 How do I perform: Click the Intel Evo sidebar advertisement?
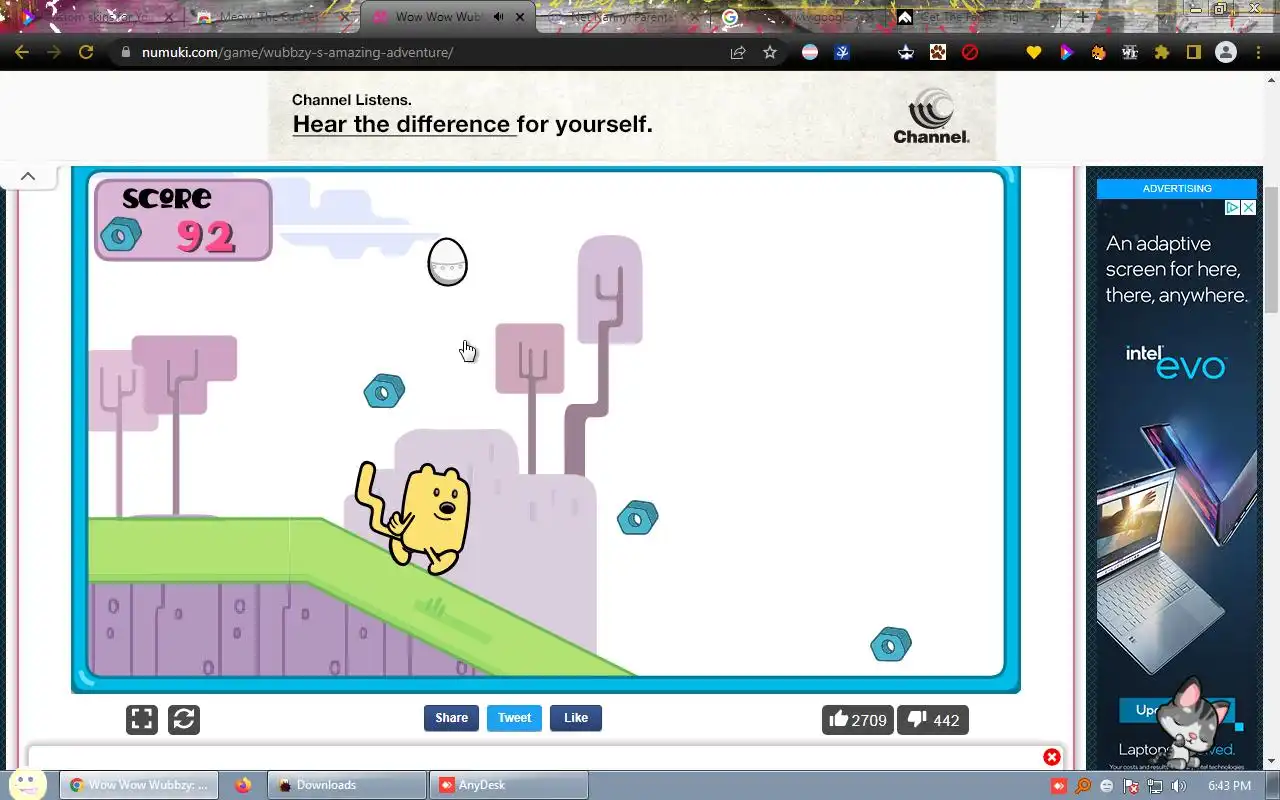(x=1177, y=485)
